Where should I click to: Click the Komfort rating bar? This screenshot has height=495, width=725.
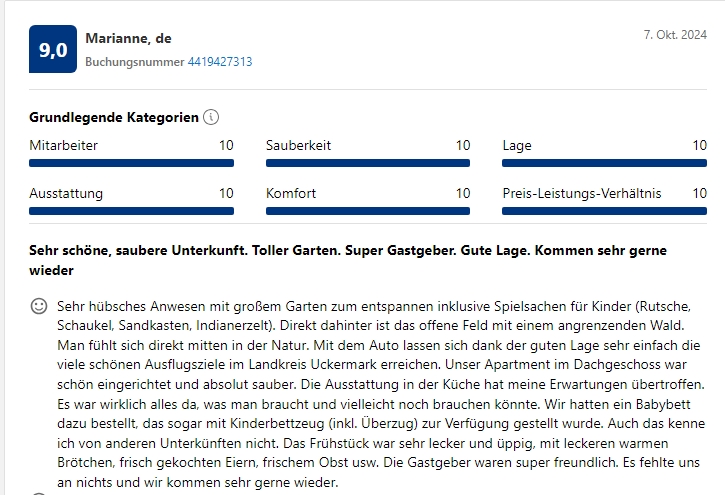(368, 211)
